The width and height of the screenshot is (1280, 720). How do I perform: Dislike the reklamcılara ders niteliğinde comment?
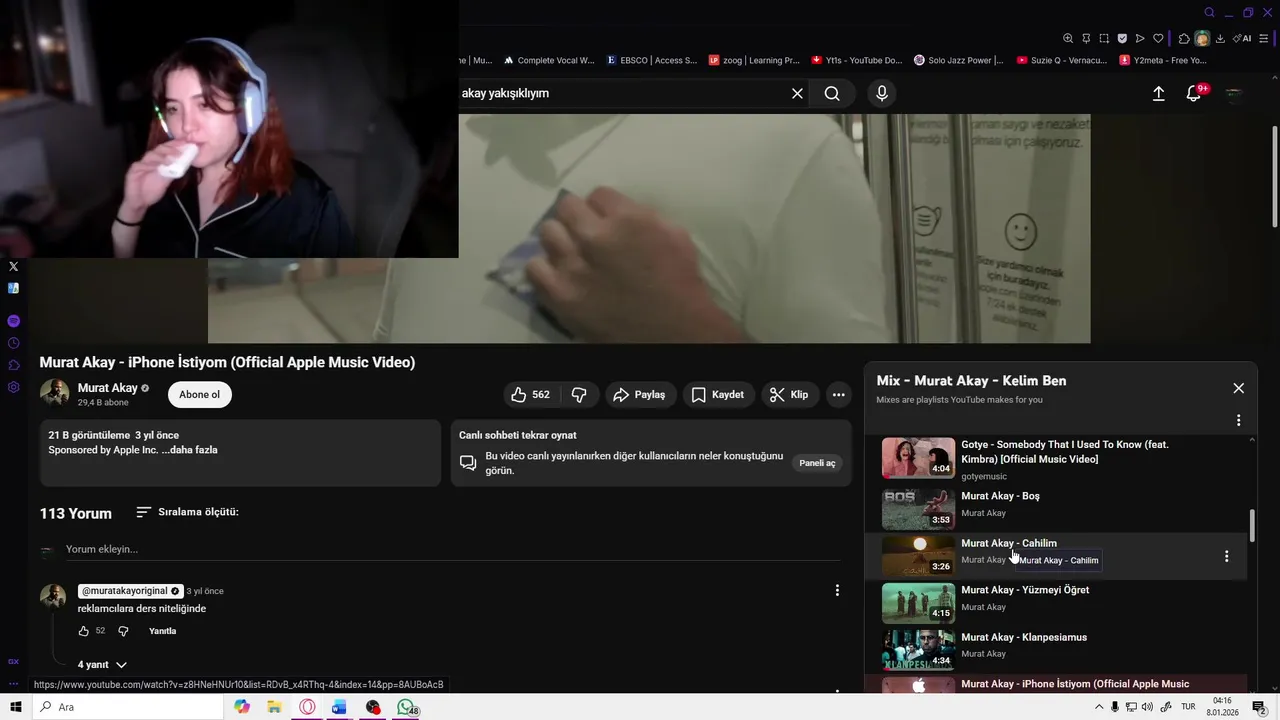[123, 631]
